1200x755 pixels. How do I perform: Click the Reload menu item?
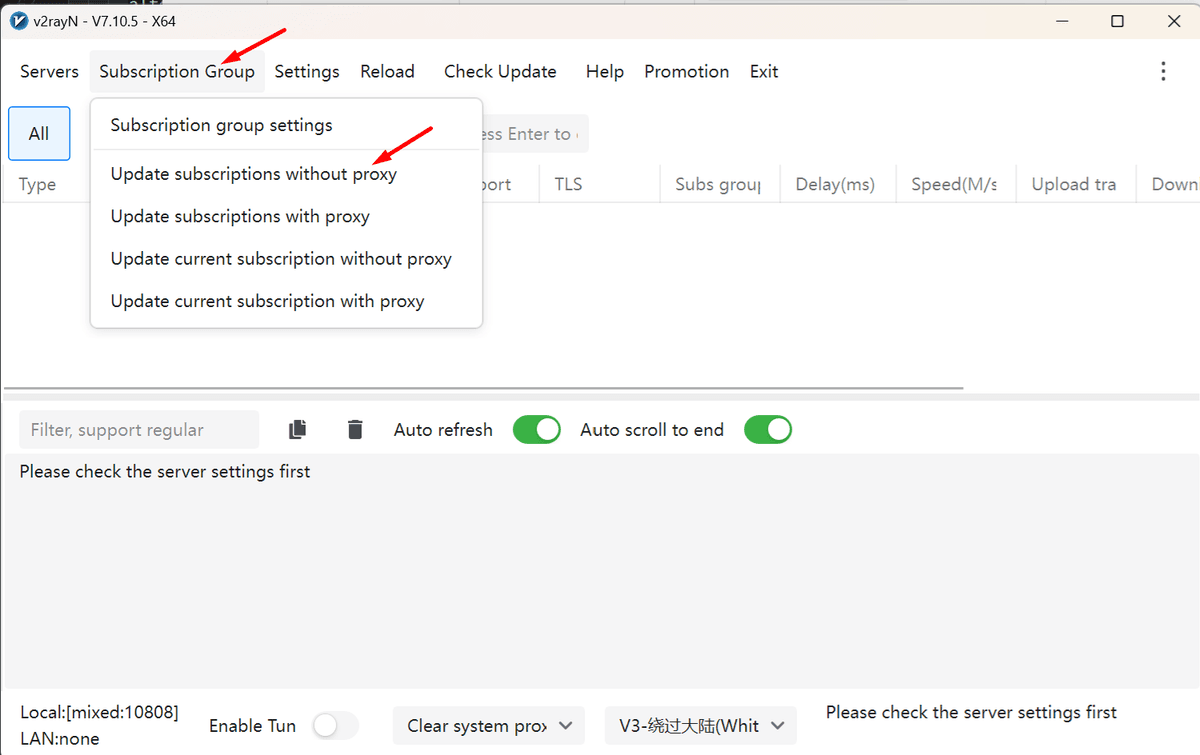(387, 71)
